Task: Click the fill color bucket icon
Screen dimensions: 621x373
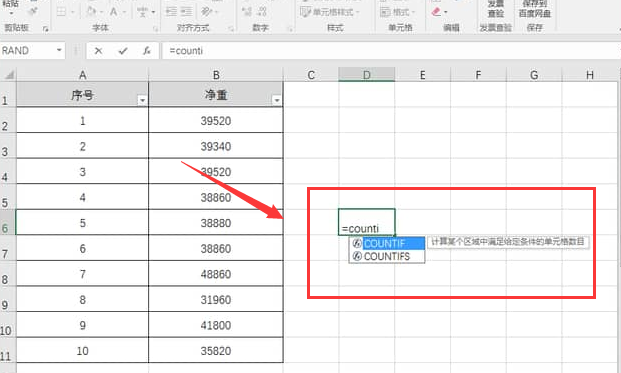Action: pyautogui.click(x=91, y=11)
